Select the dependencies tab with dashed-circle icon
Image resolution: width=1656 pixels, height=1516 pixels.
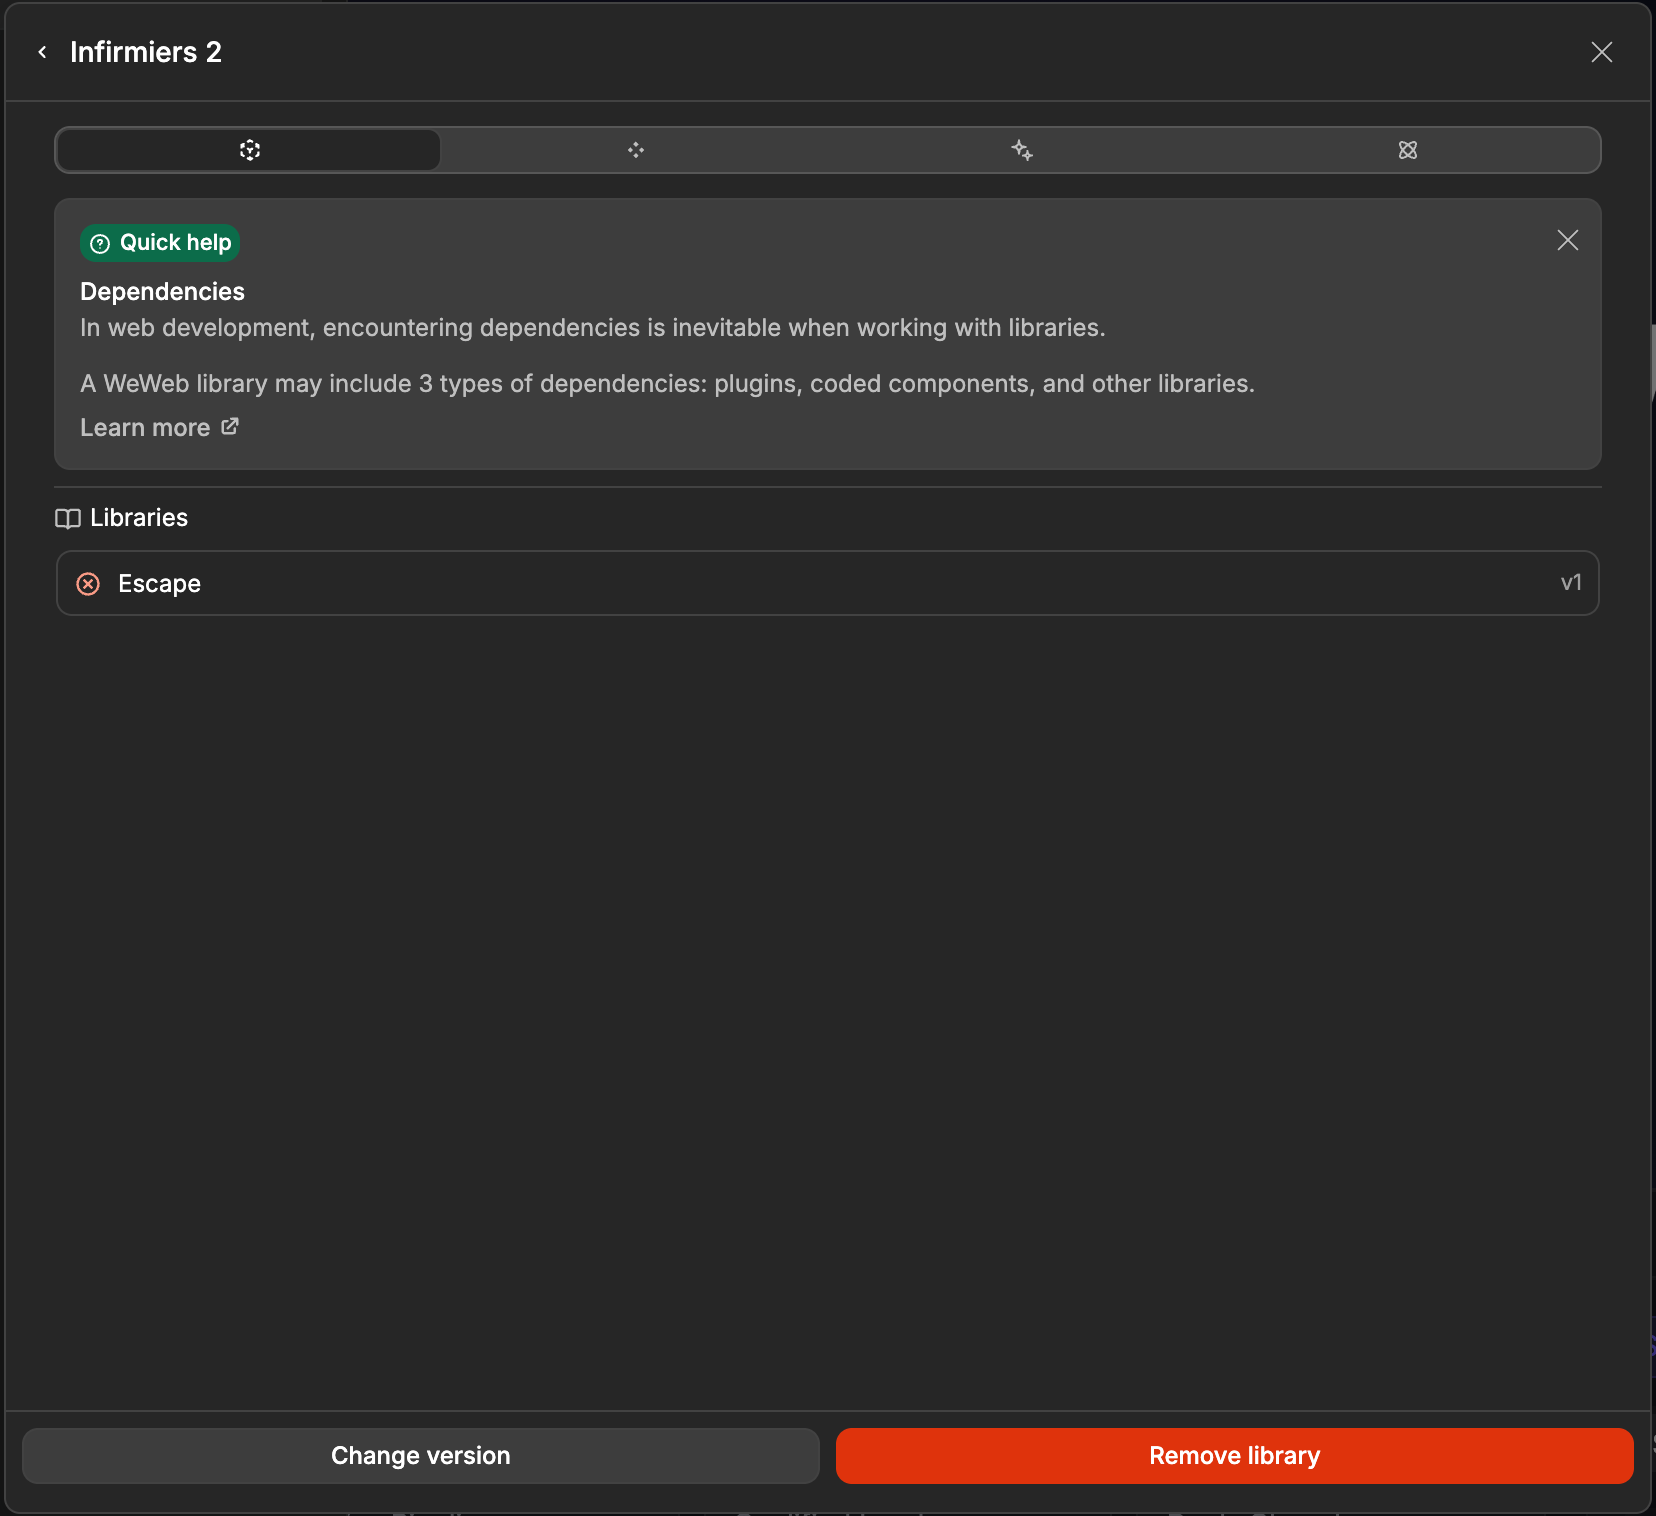pyautogui.click(x=249, y=150)
